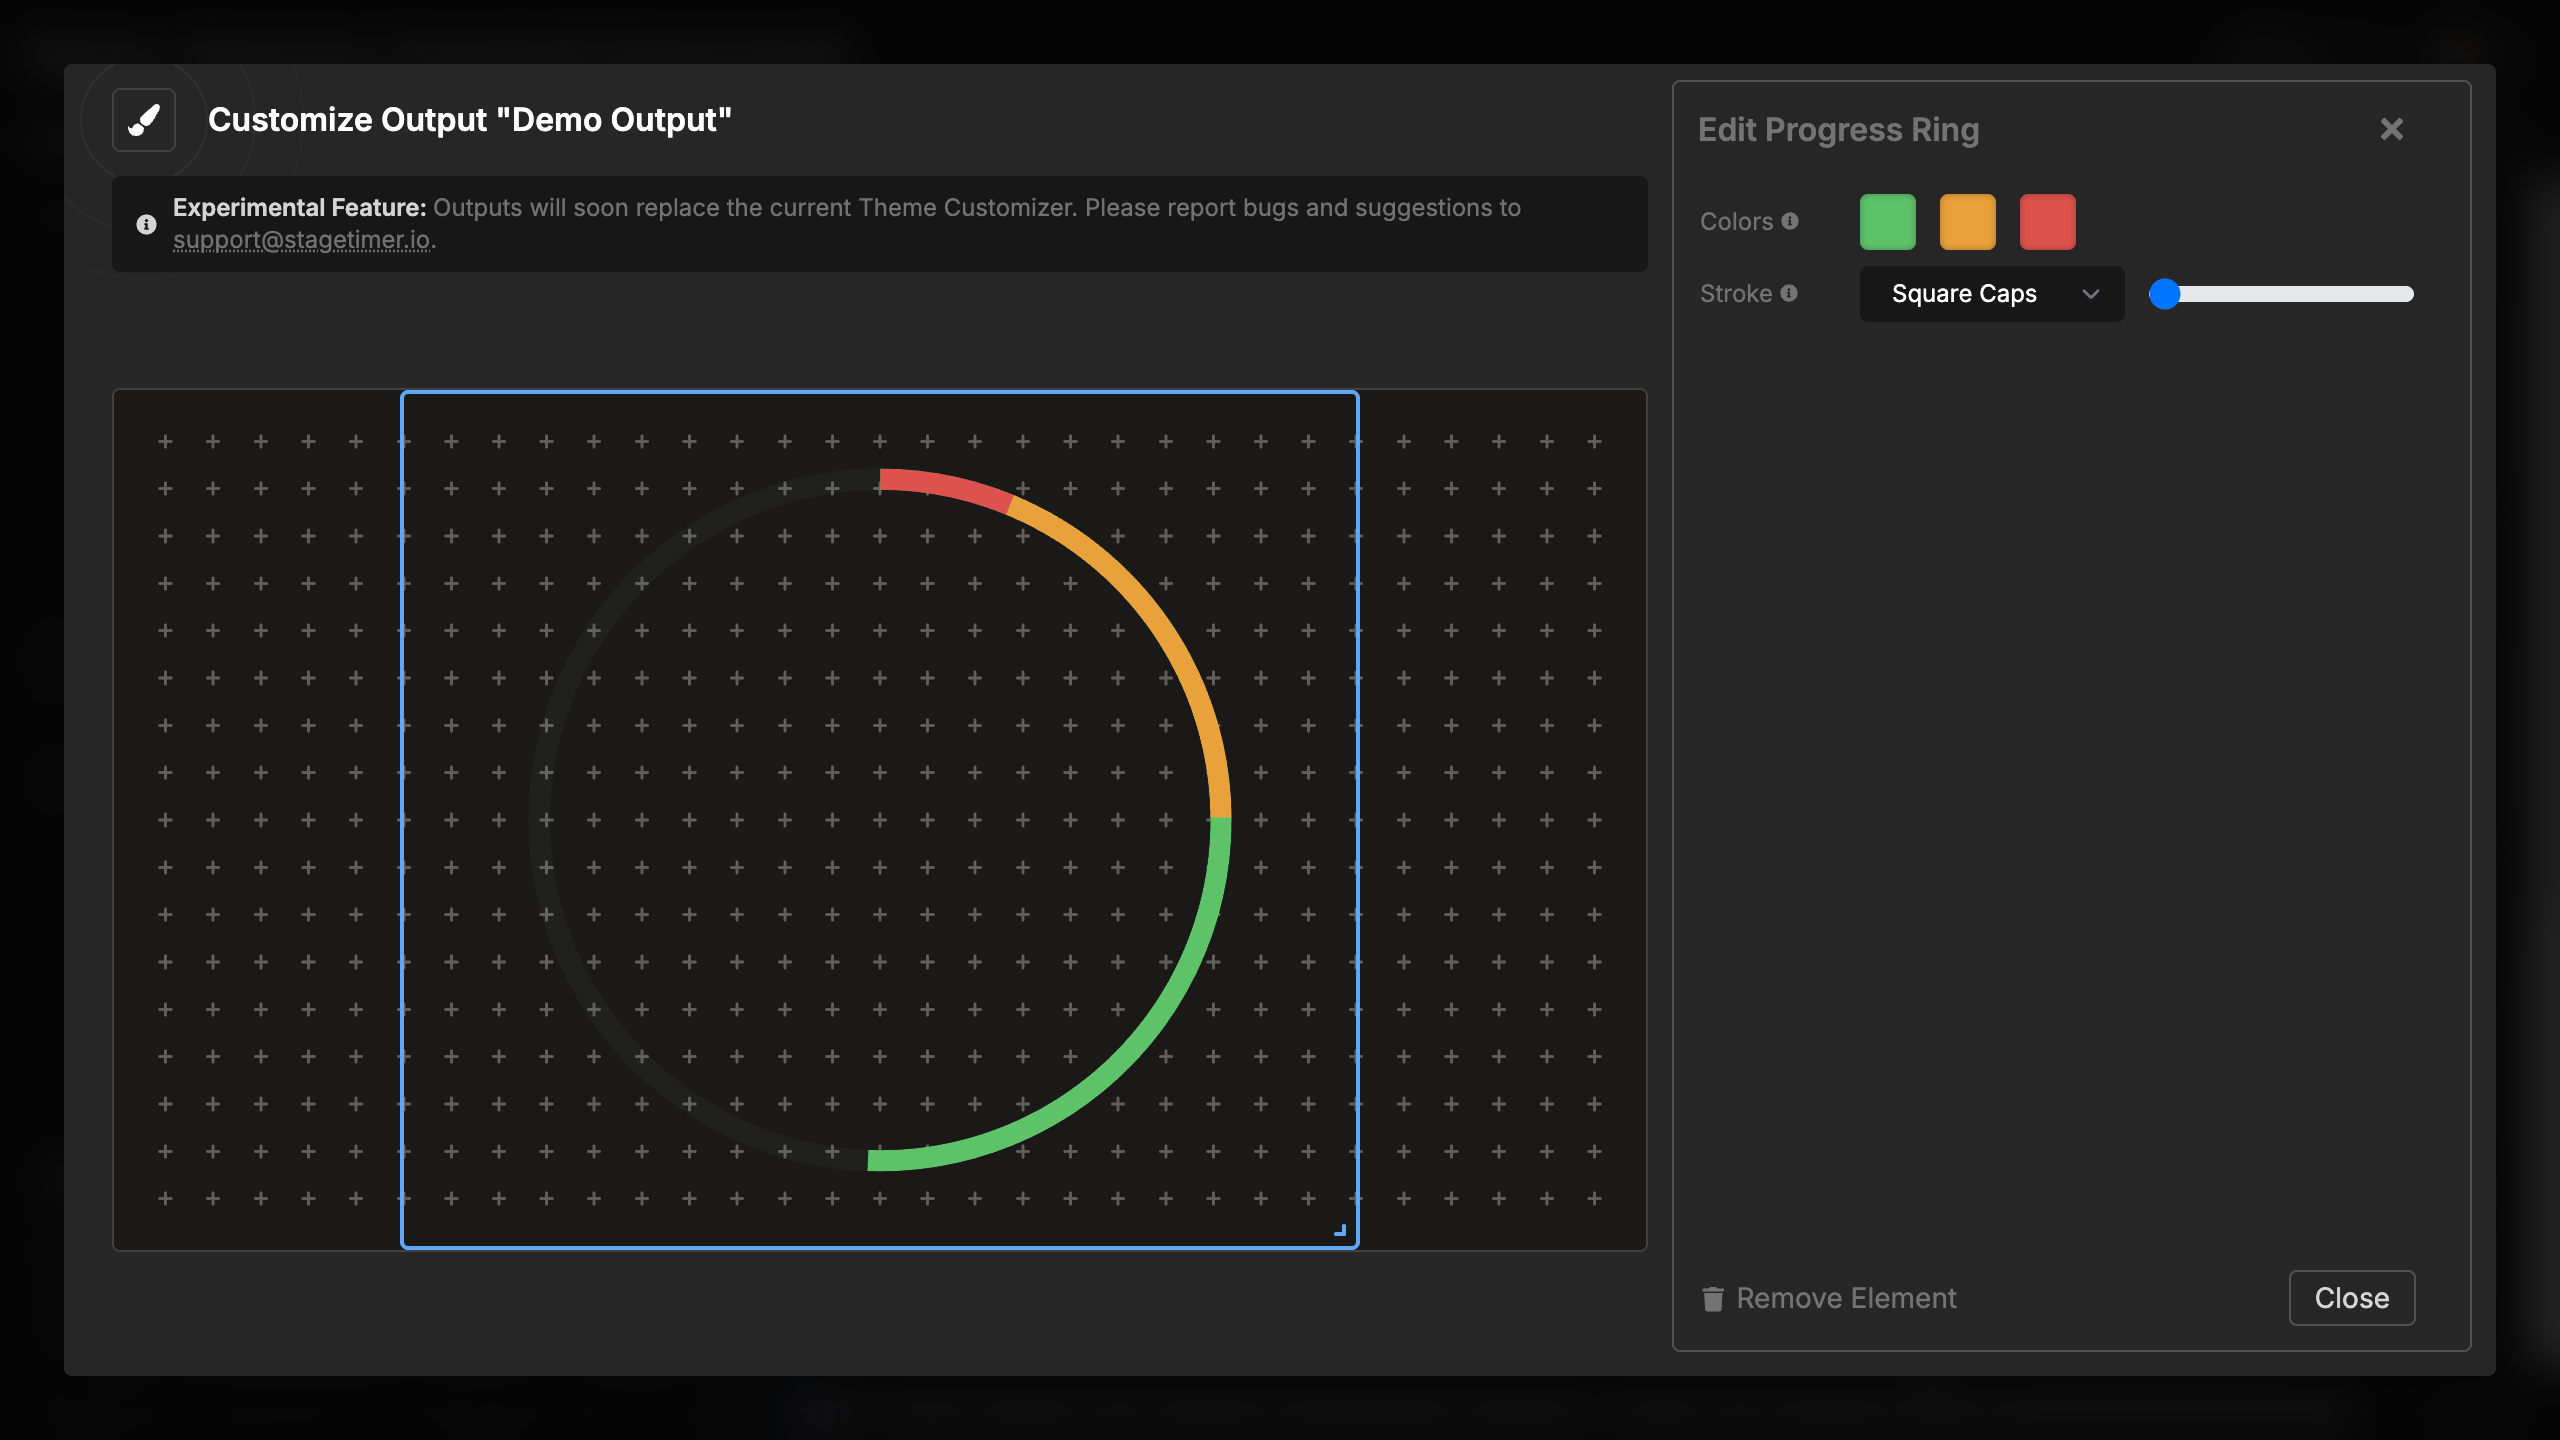The height and width of the screenshot is (1440, 2560).
Task: Click the paintbrush customize icon
Action: (x=144, y=120)
